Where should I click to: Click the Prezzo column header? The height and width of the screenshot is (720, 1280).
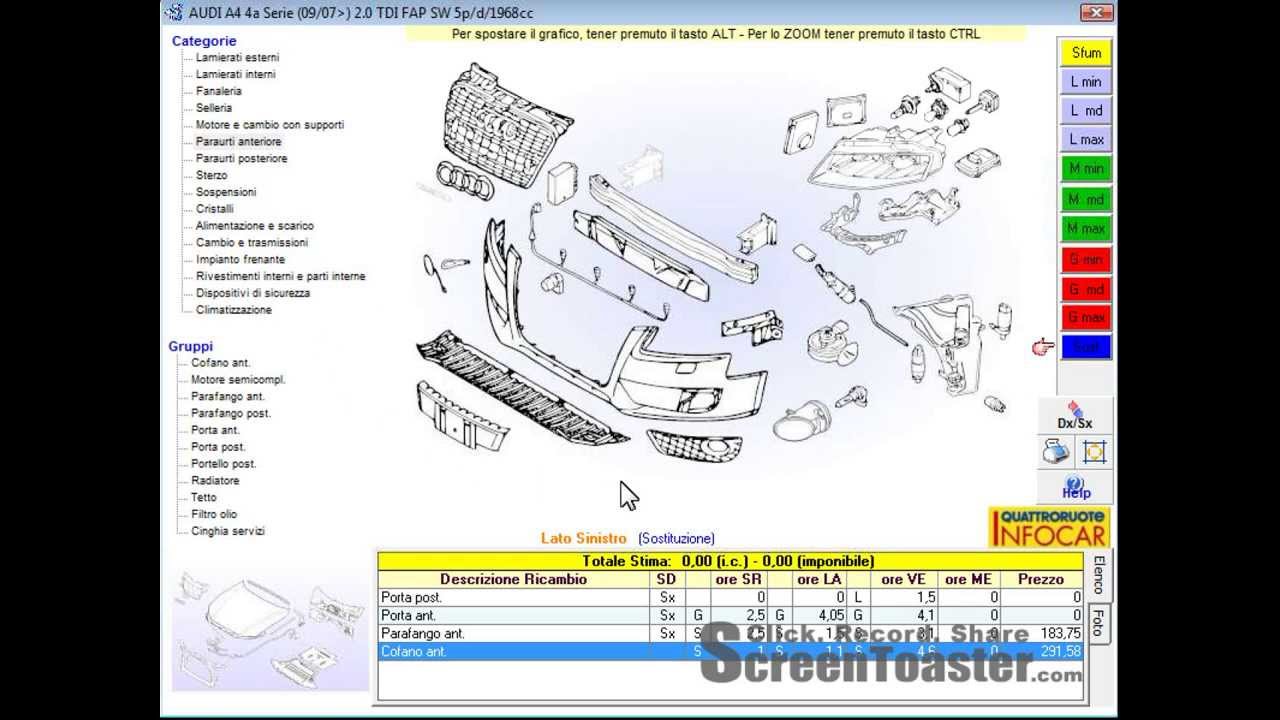click(1040, 579)
